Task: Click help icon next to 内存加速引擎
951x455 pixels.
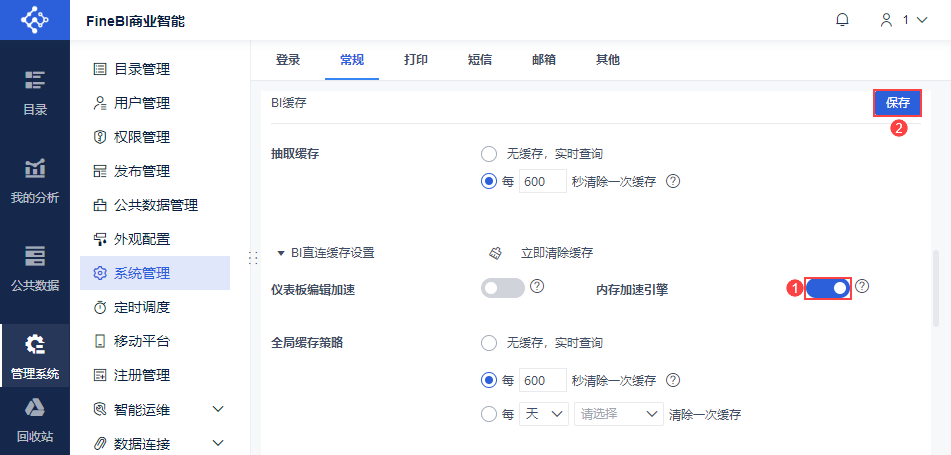Action: [862, 287]
